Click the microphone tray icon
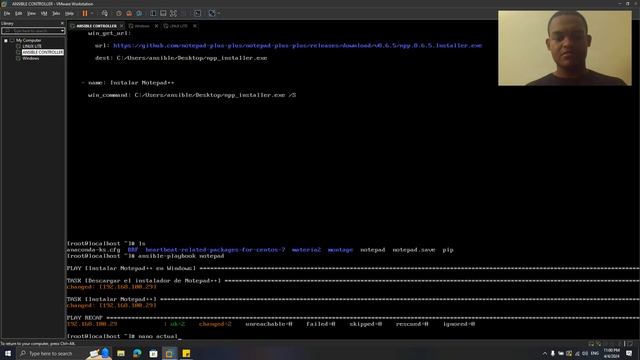Screen dimensions: 640x360 [x=553, y=353]
